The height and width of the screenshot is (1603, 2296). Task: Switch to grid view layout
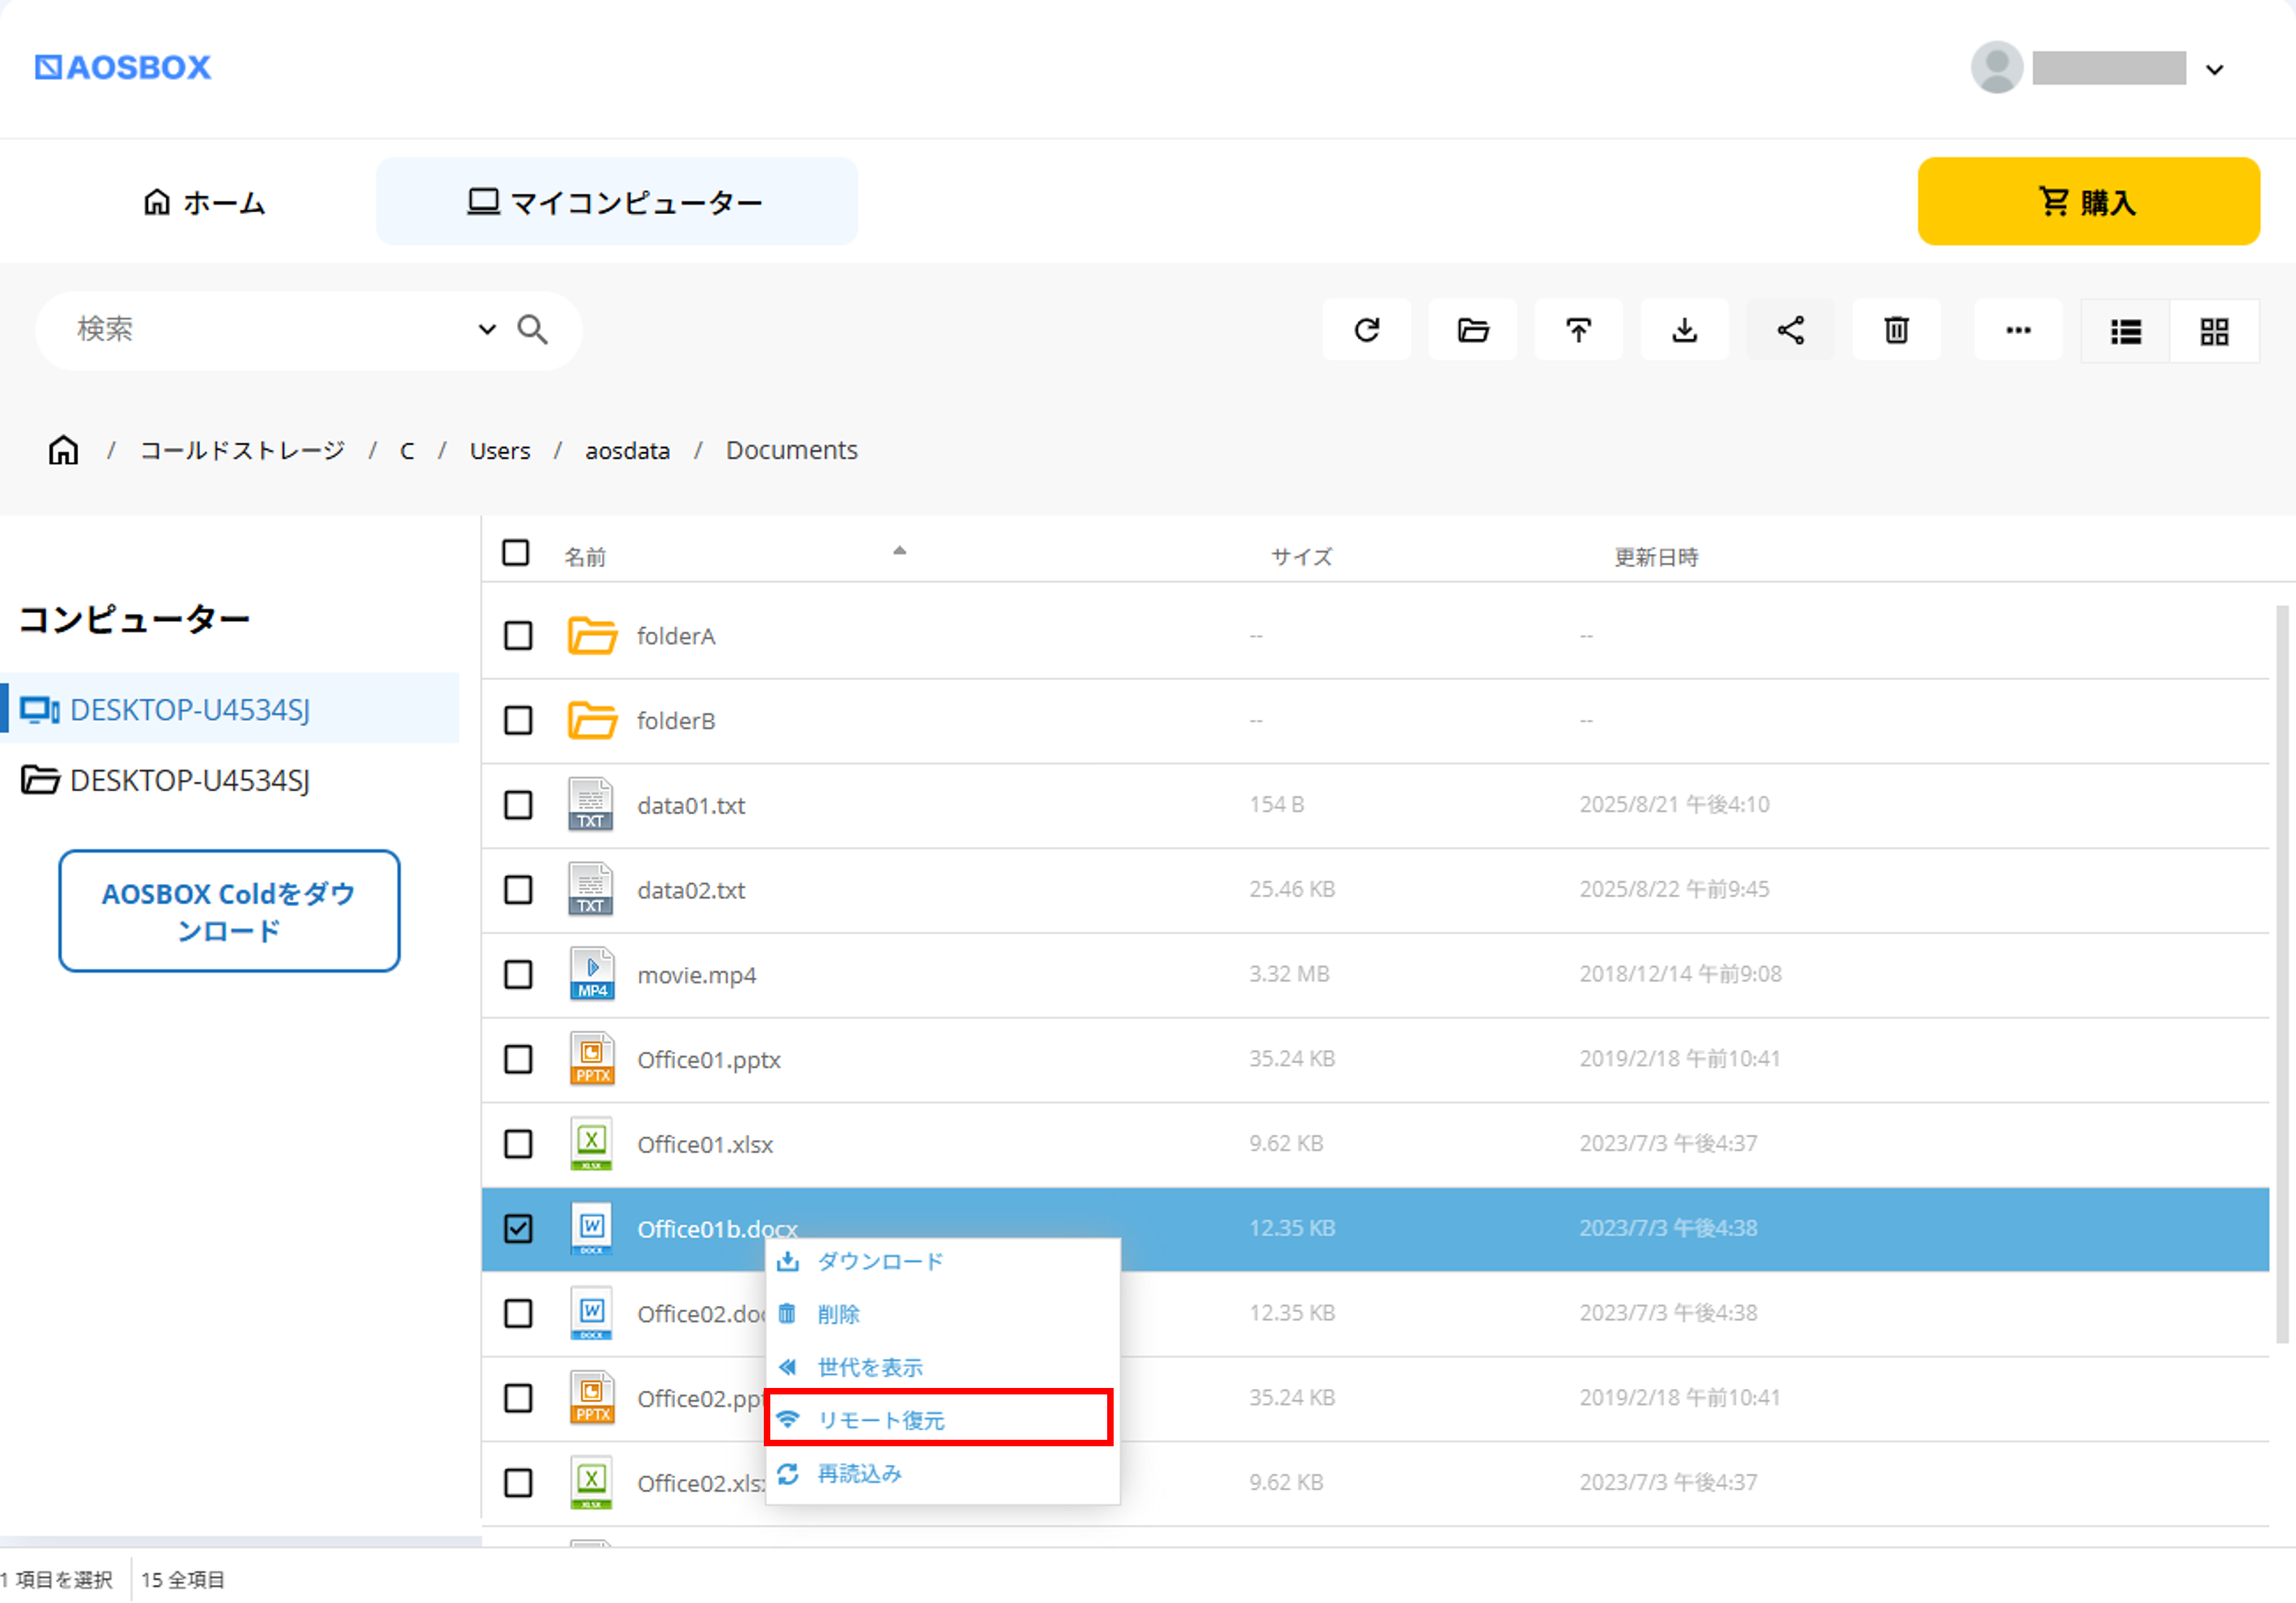point(2214,332)
